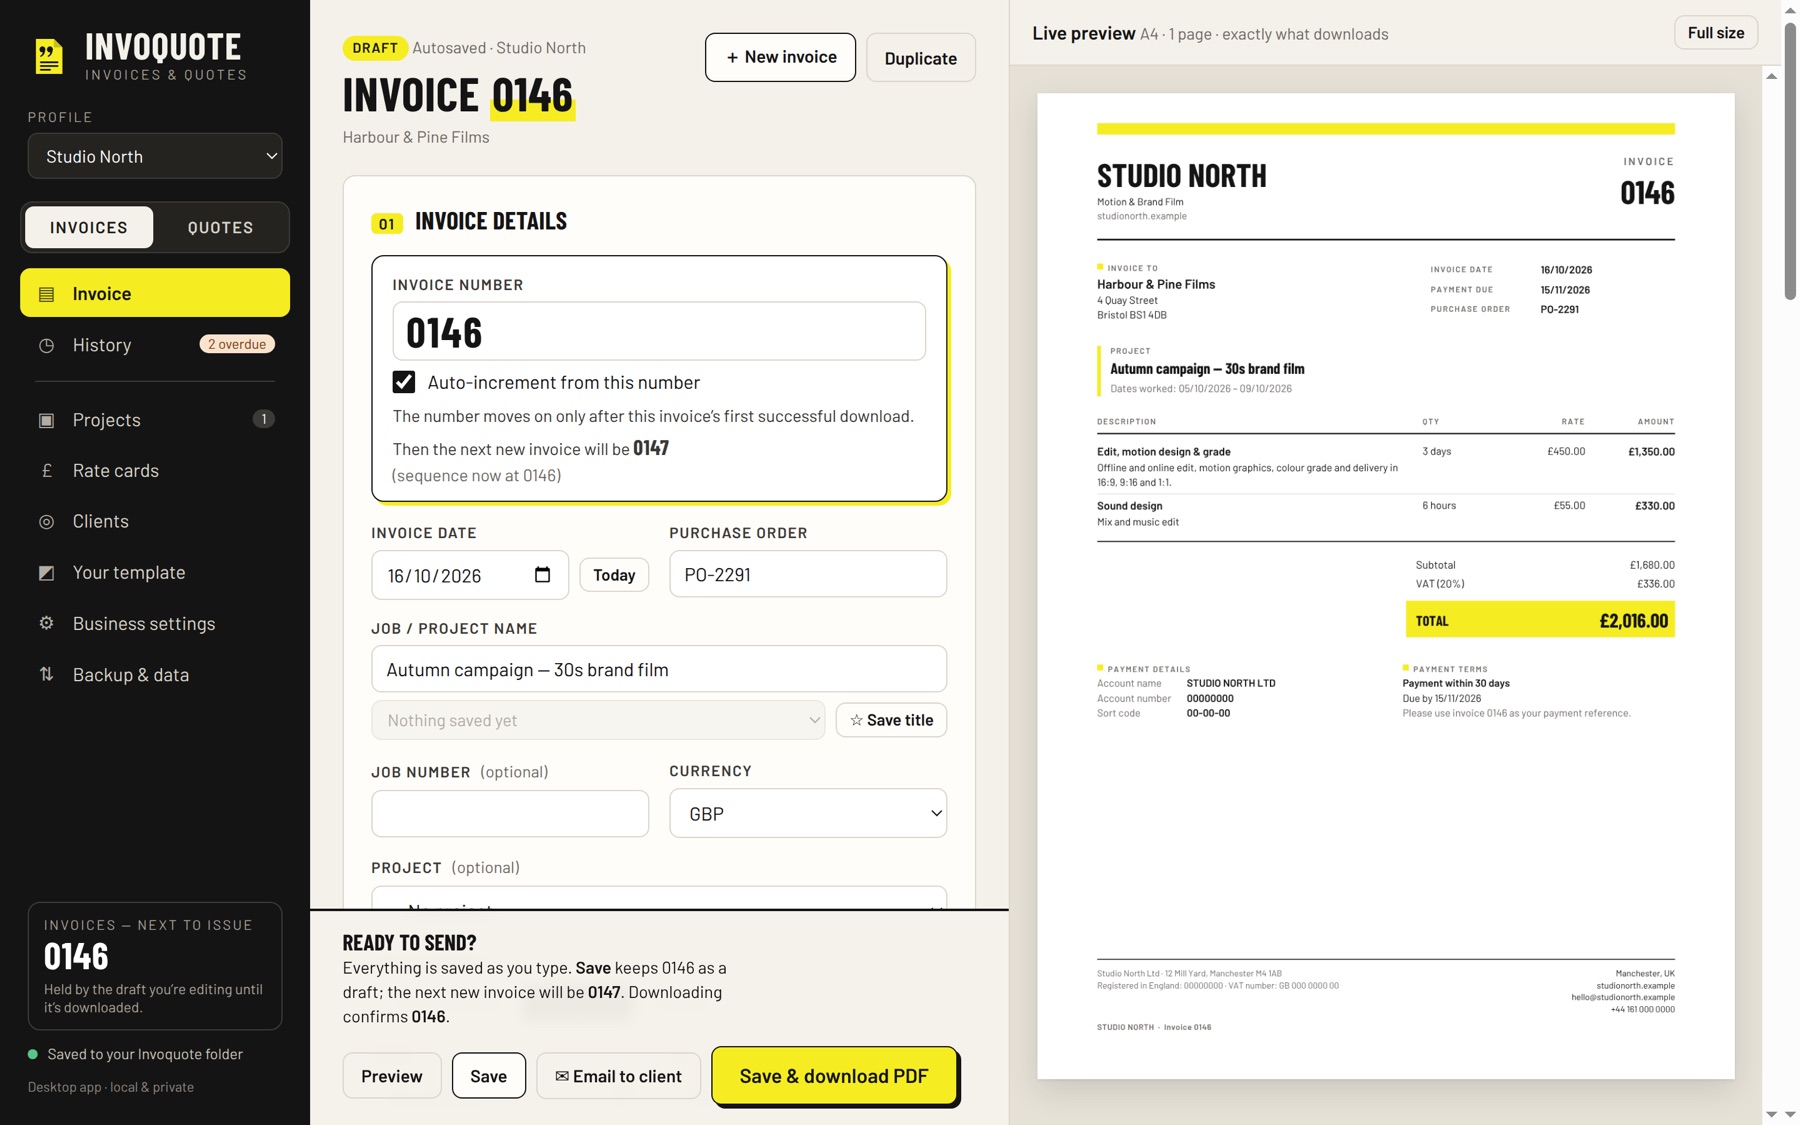Click the Invoice Number input field

(659, 332)
